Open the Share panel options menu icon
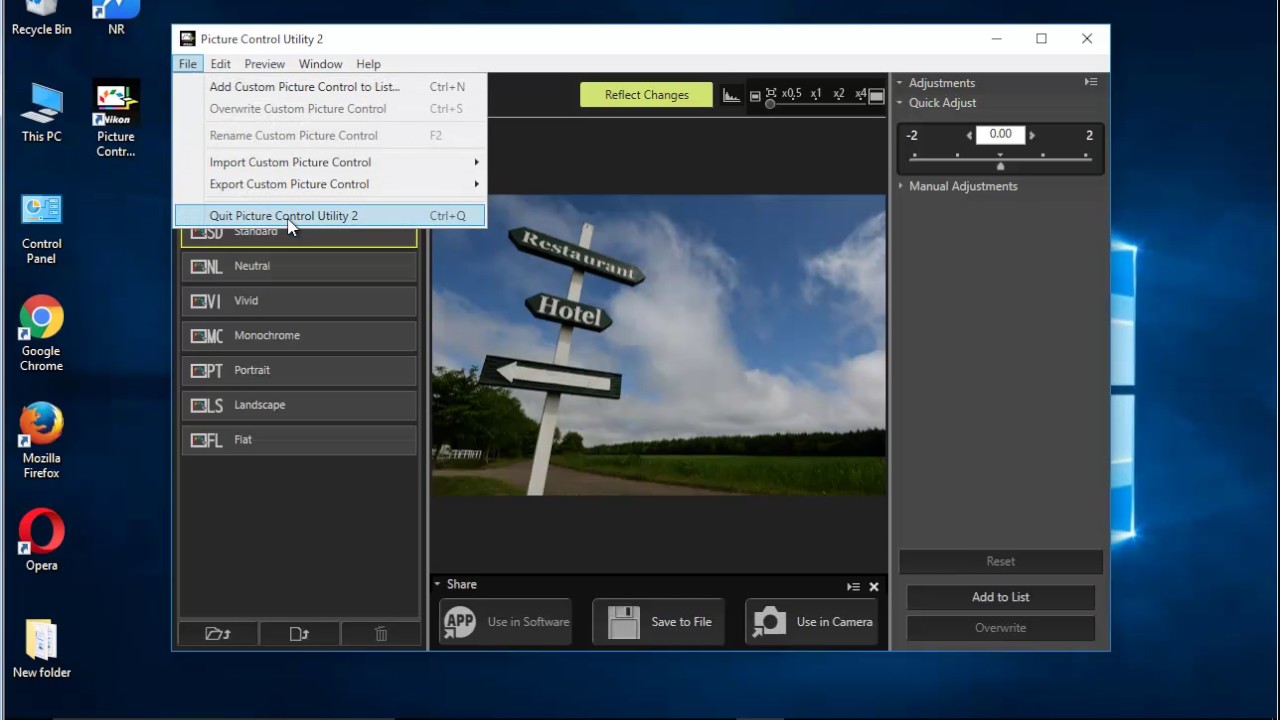 853,587
